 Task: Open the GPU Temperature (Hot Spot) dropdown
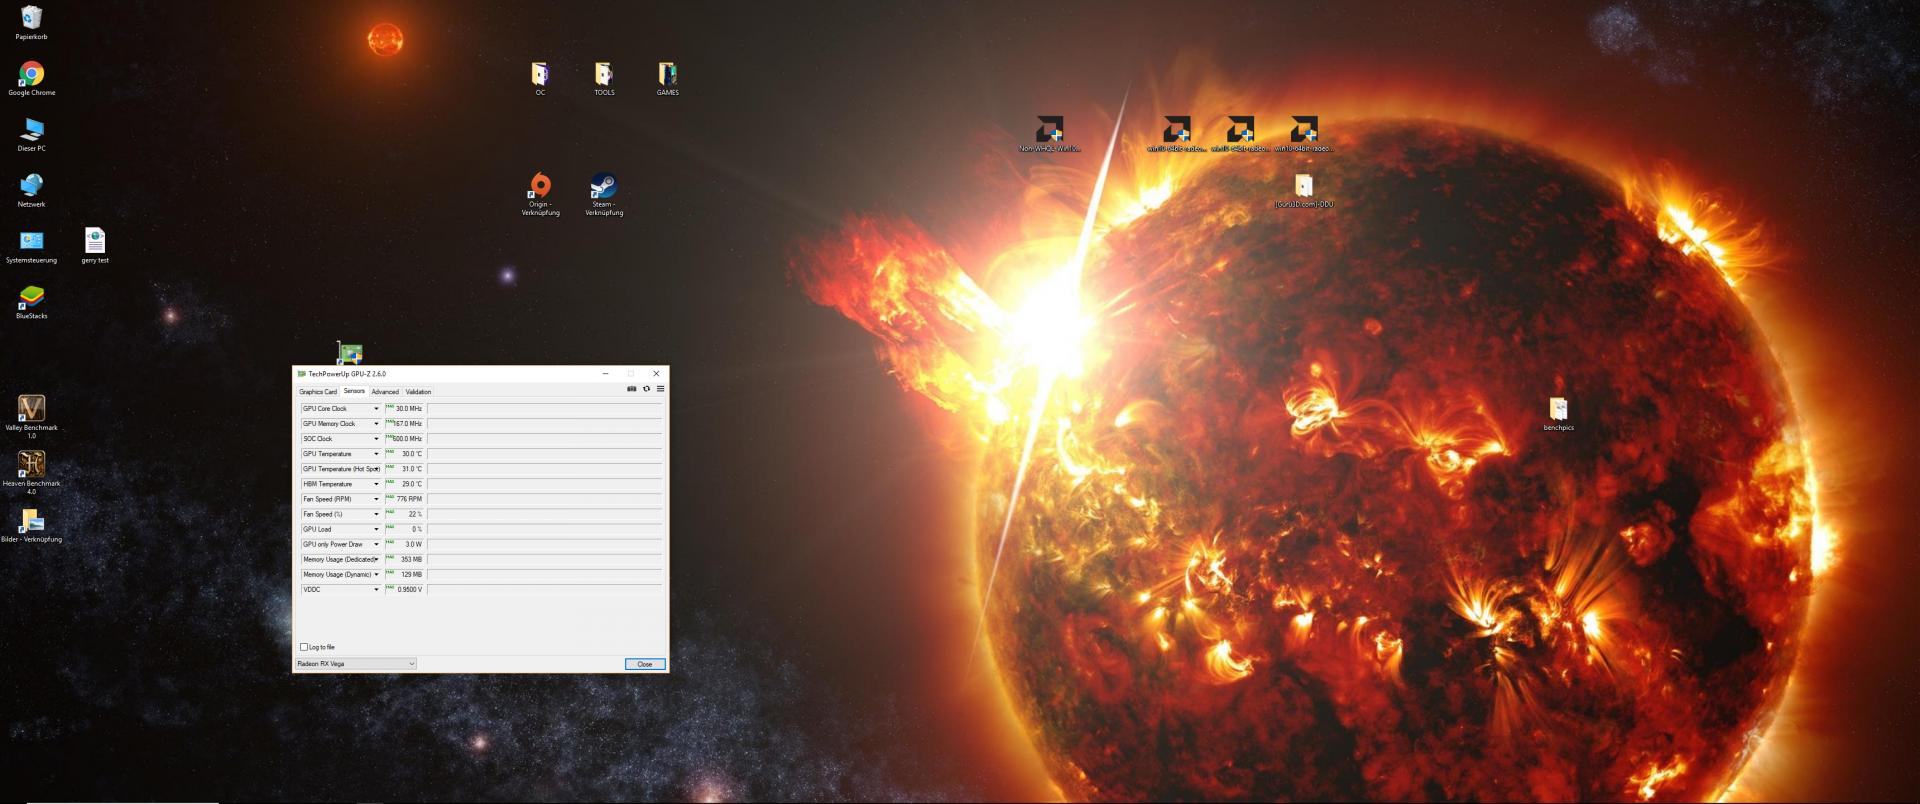pos(376,469)
